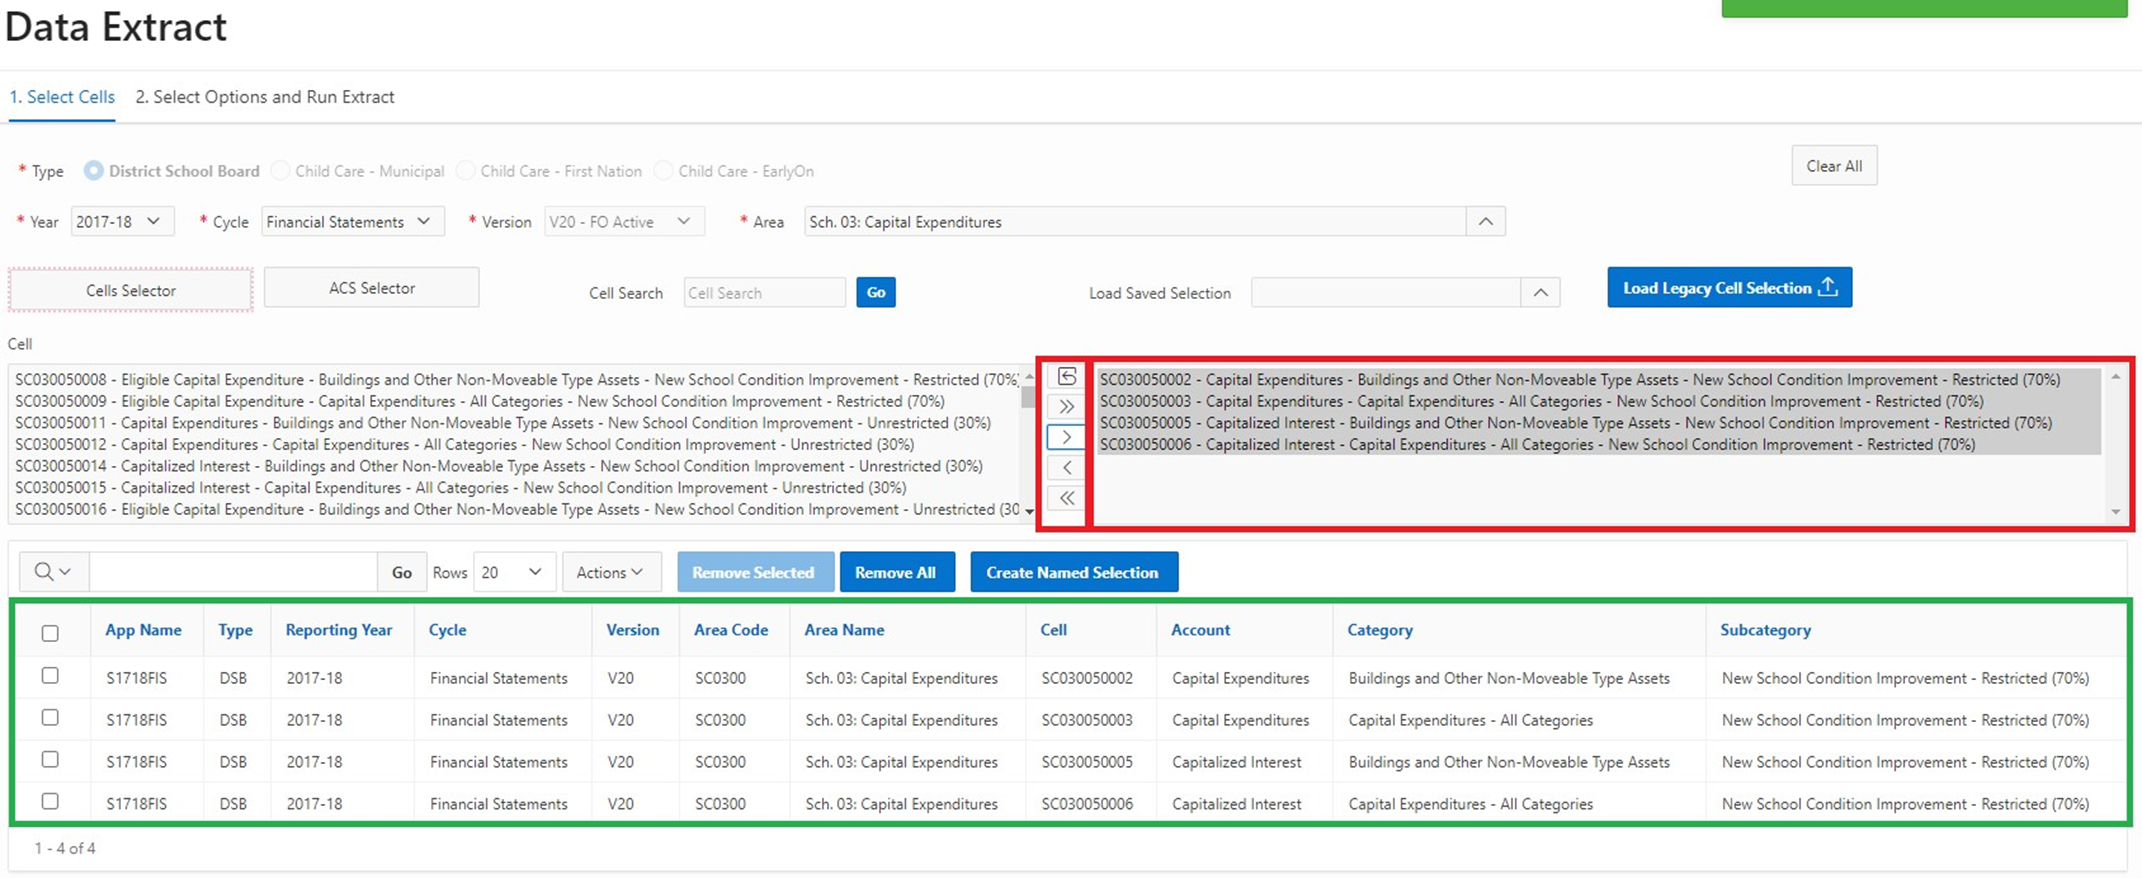Click into the Cell Search input field

(x=764, y=293)
